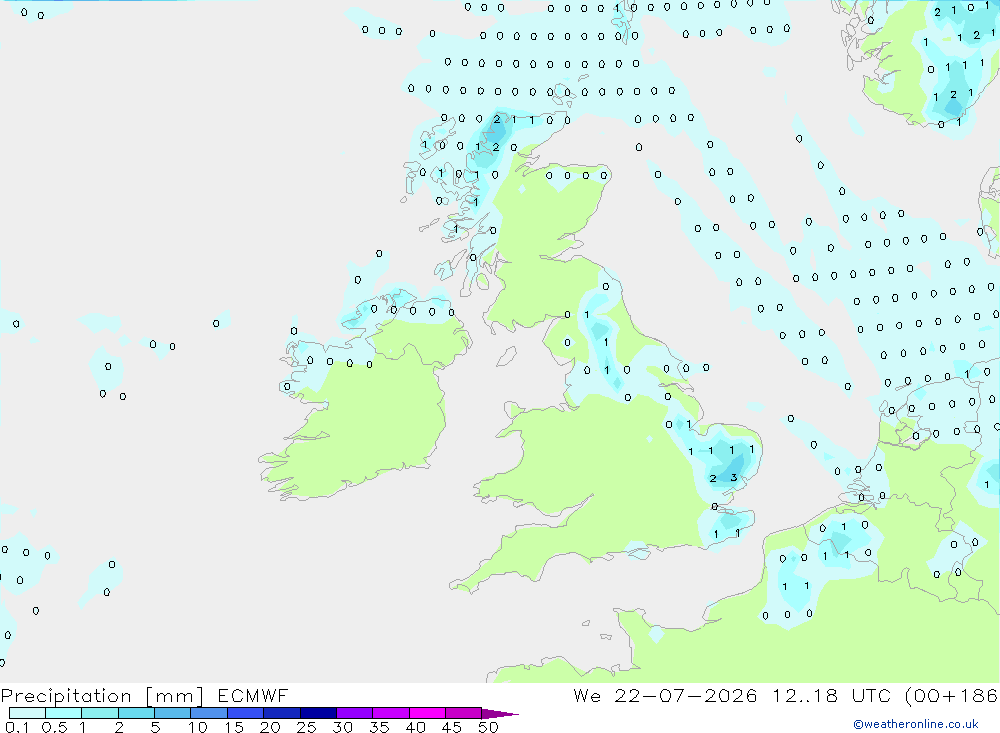Select the 15–20 mm royal blue swatch

tap(246, 713)
